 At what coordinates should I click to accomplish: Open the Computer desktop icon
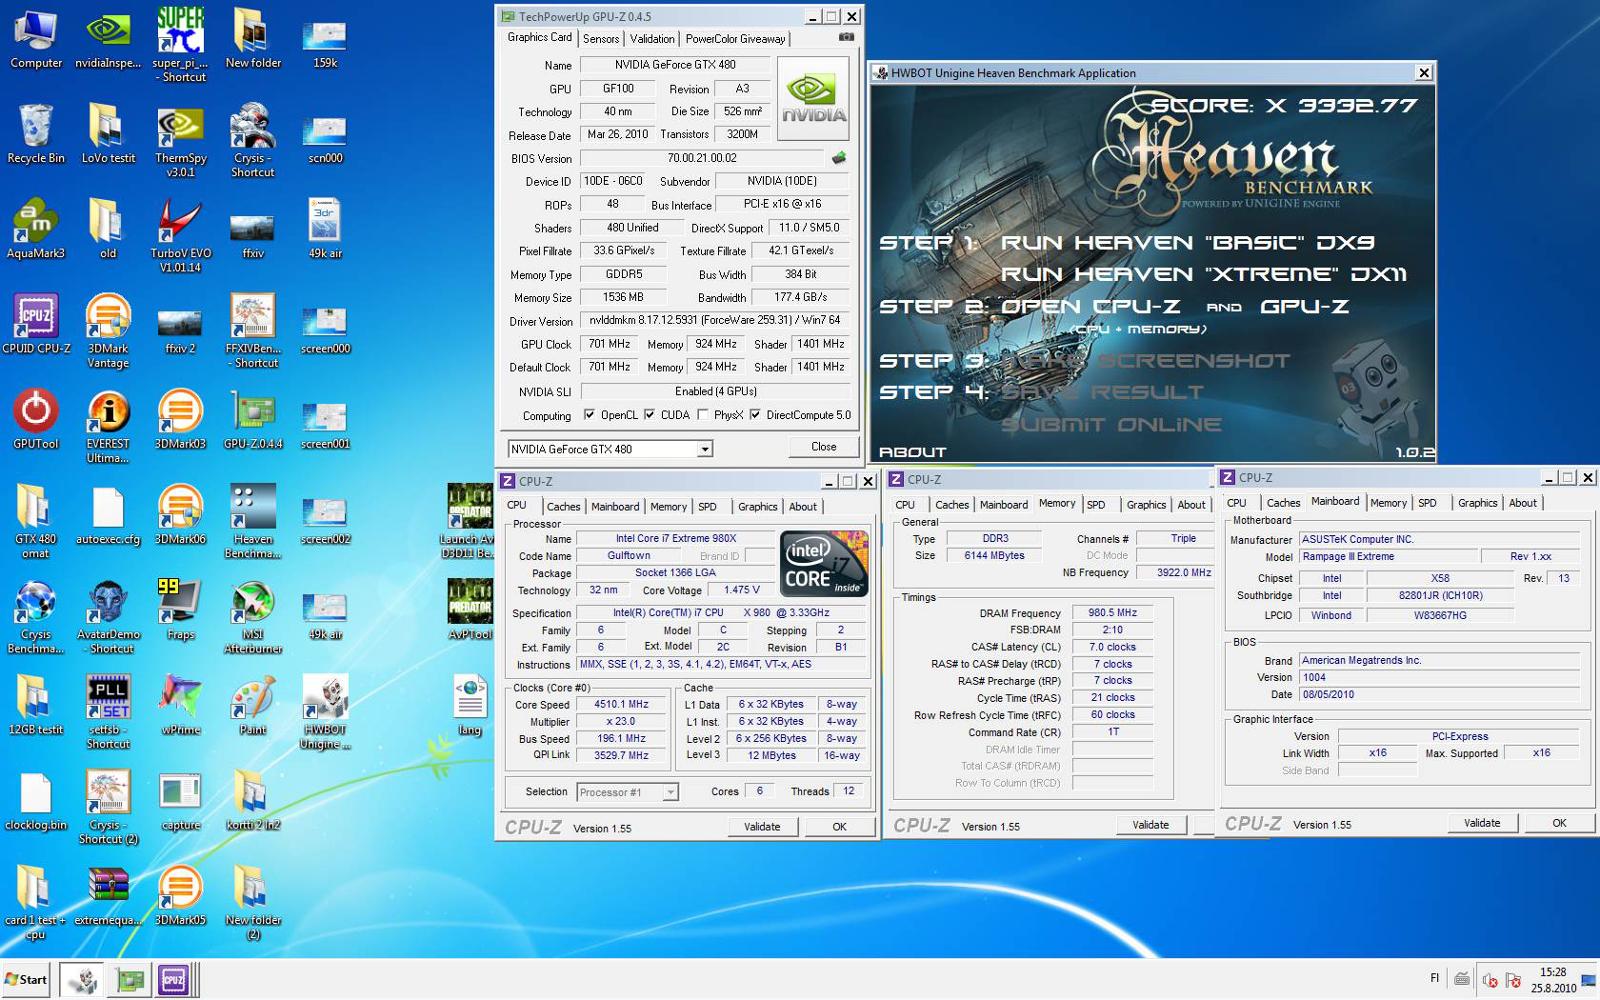tap(36, 38)
